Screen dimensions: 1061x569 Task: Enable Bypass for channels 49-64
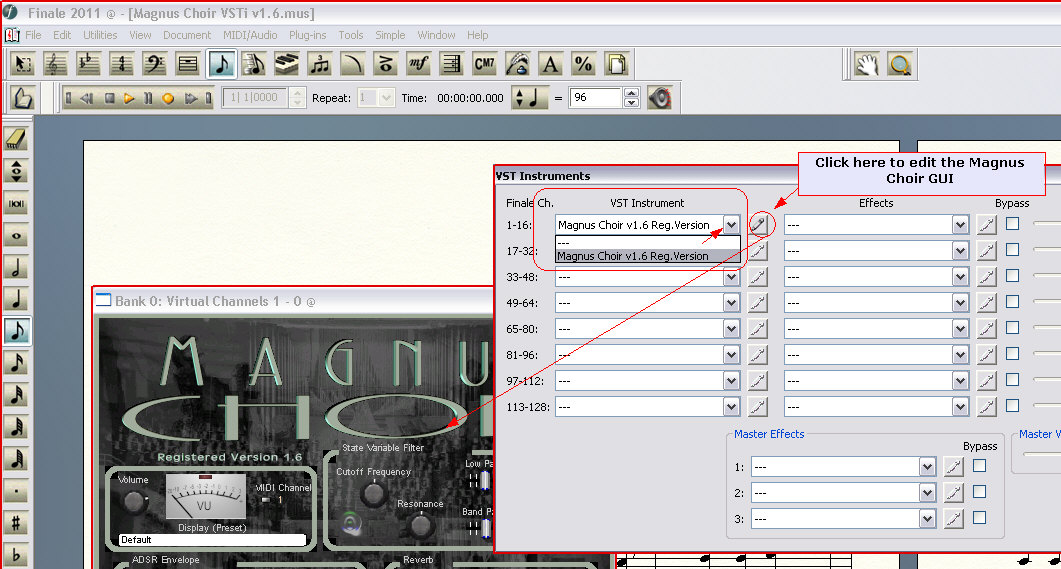(x=1012, y=302)
